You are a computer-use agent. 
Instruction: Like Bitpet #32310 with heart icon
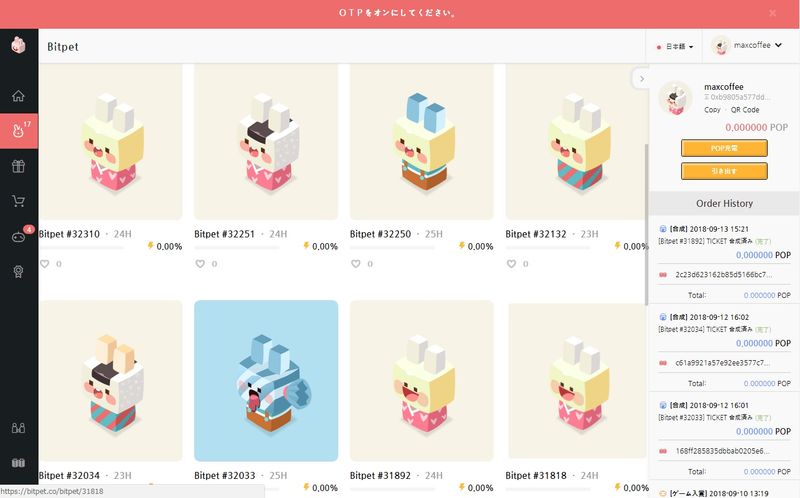point(45,264)
